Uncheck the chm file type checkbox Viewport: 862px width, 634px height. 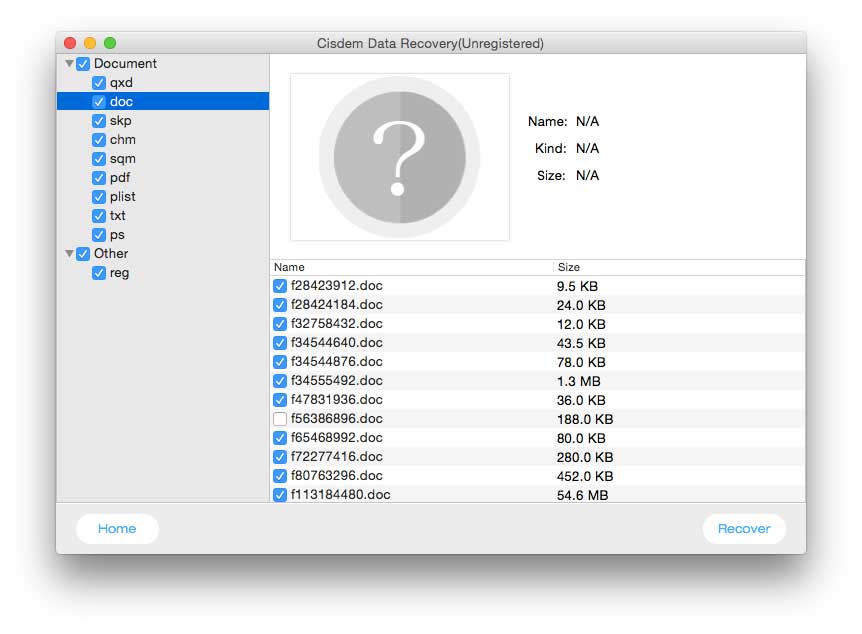pyautogui.click(x=99, y=140)
